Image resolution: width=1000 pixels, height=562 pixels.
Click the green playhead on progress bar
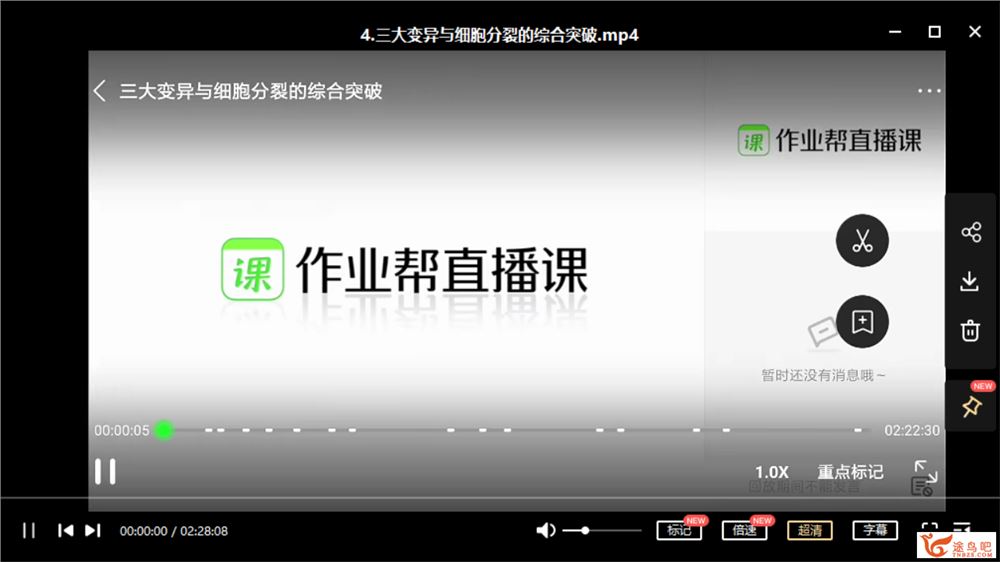164,430
